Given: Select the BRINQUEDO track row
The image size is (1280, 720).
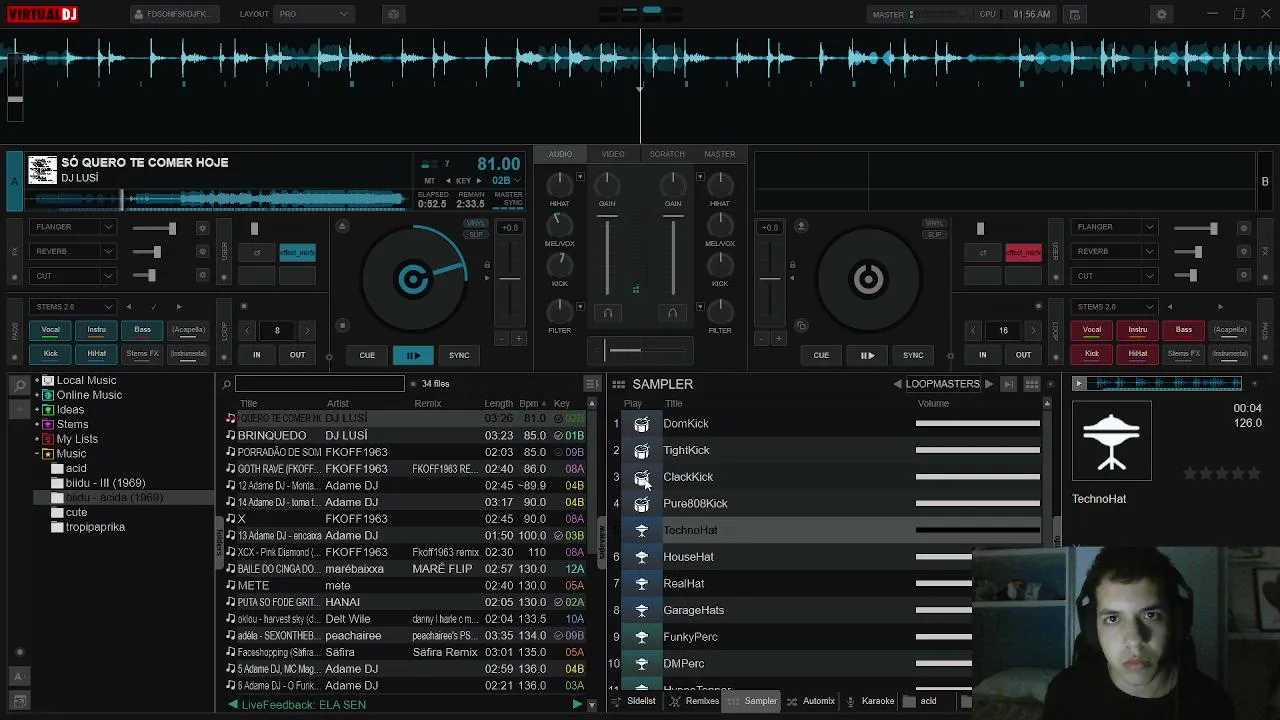Looking at the screenshot, I should pos(405,436).
